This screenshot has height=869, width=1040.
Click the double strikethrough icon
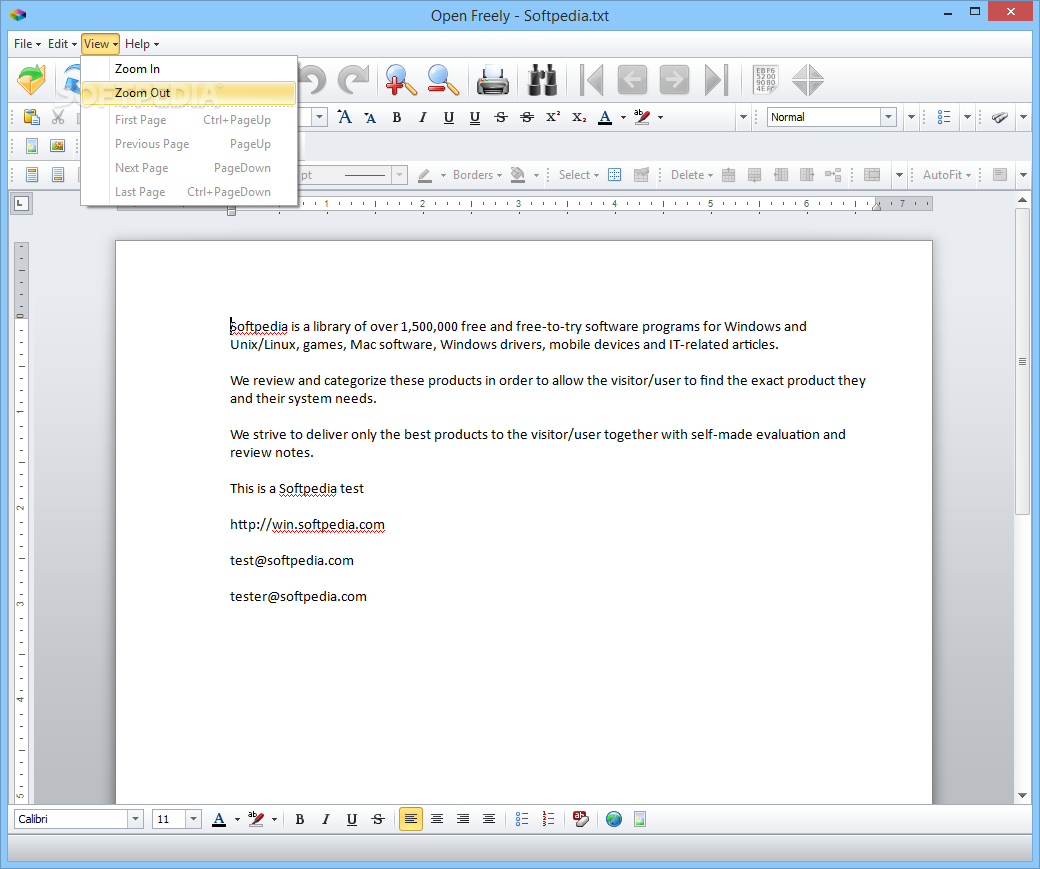pos(527,117)
